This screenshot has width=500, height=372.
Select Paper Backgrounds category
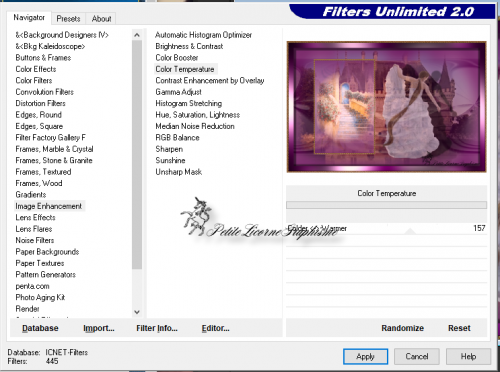point(47,252)
